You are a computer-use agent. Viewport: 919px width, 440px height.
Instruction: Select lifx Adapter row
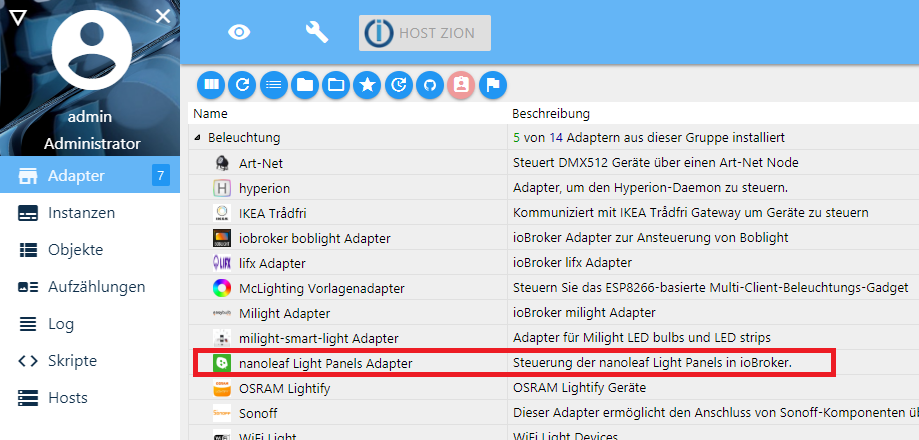pos(553,263)
